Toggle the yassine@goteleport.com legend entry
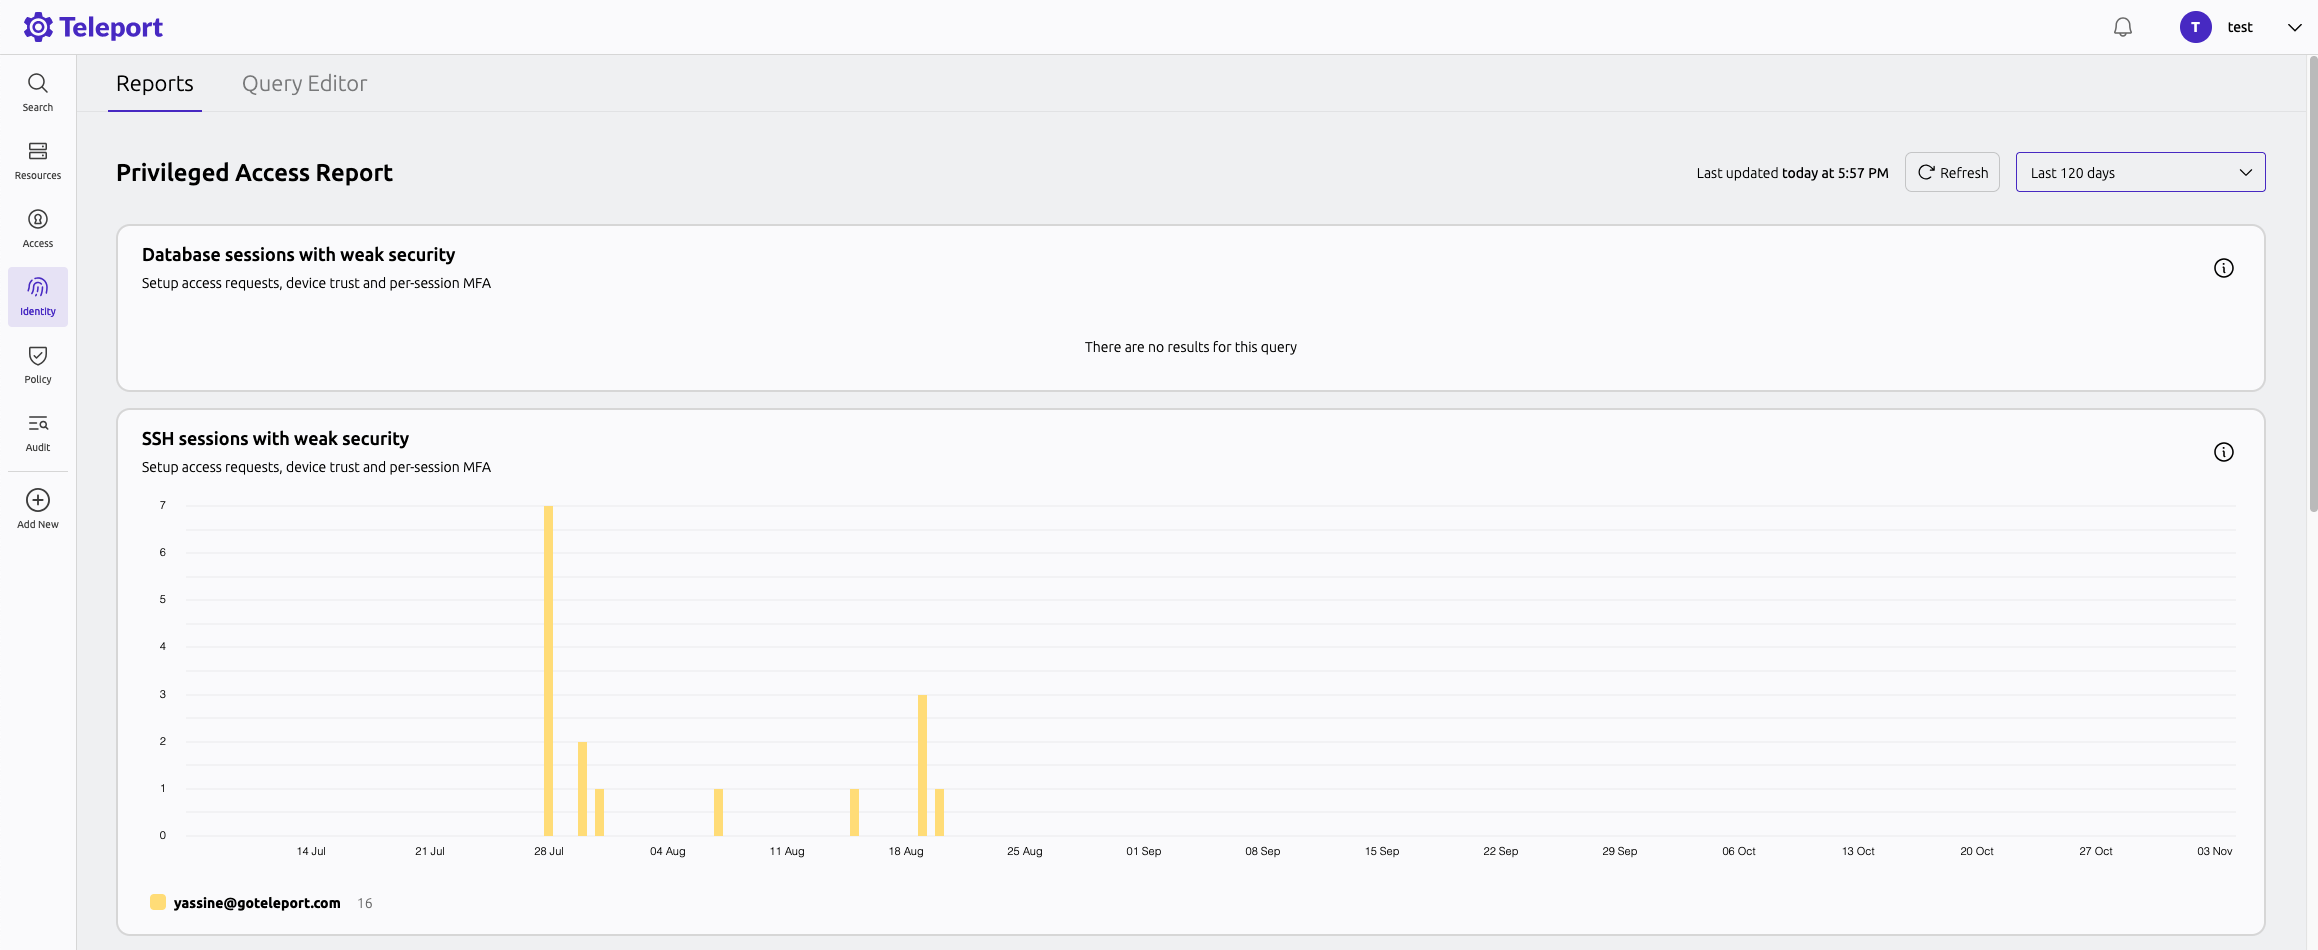Viewport: 2318px width, 950px height. coord(256,902)
